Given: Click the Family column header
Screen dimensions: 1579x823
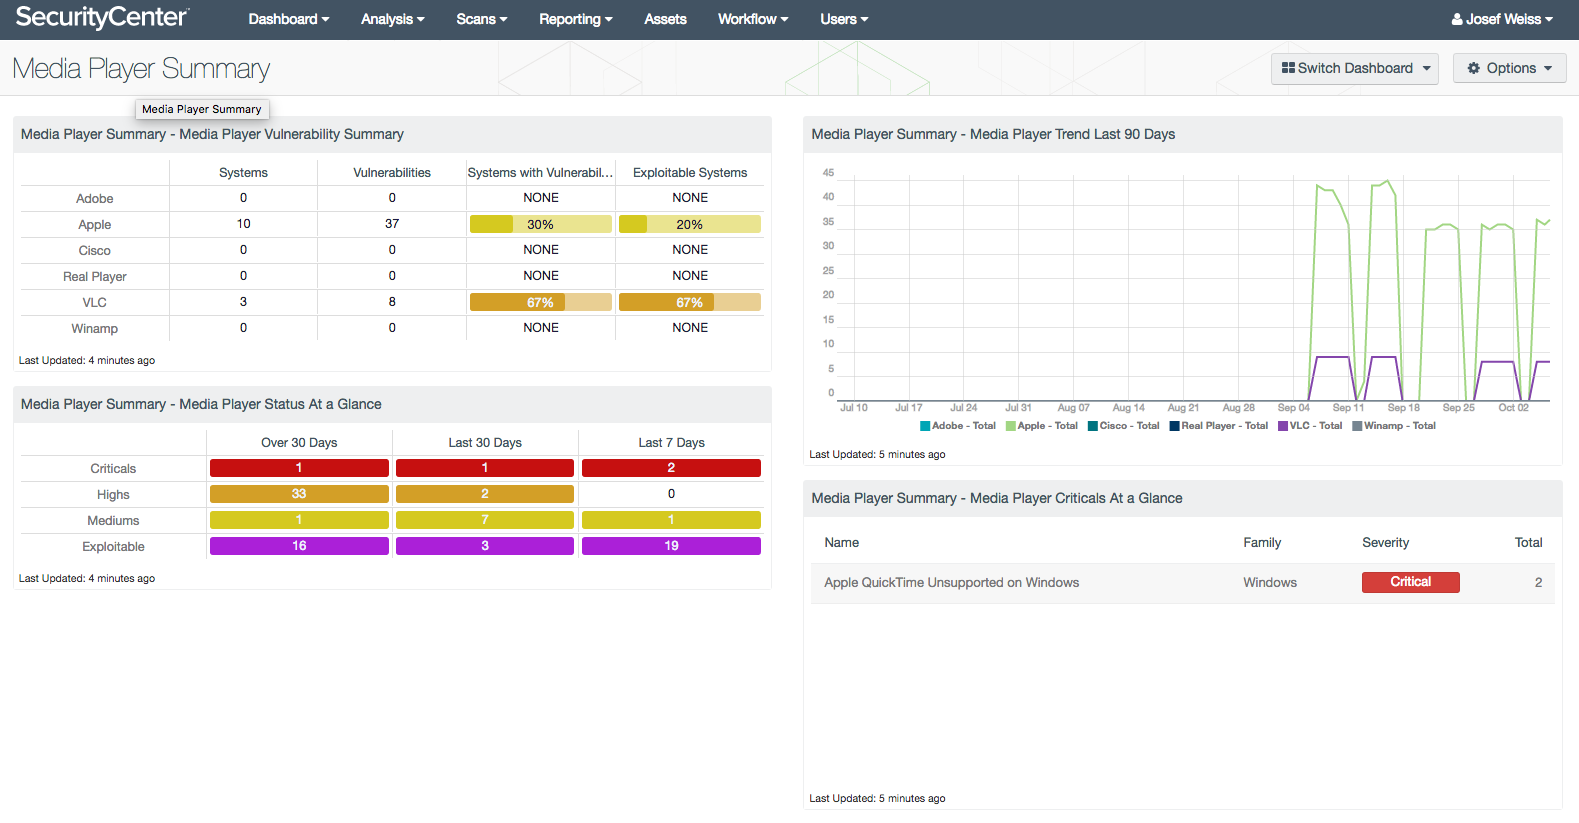Looking at the screenshot, I should coord(1262,543).
